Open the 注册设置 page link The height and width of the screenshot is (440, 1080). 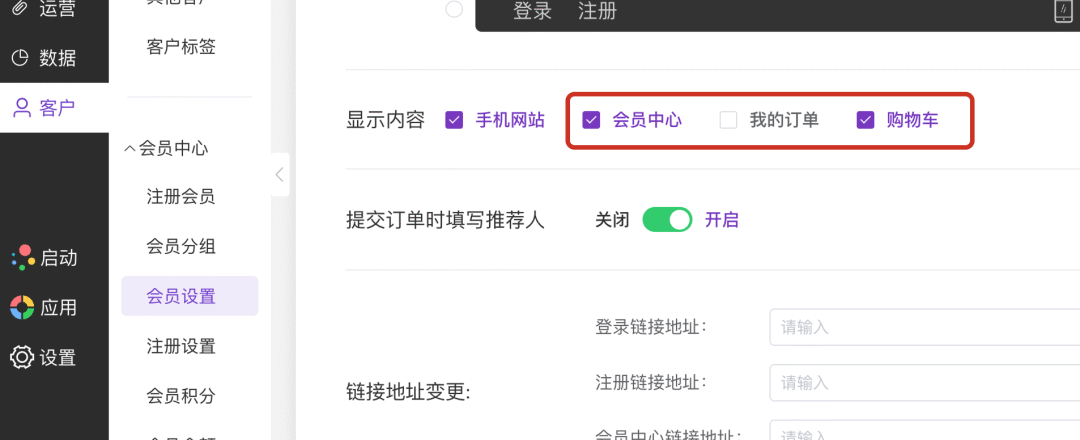(181, 346)
